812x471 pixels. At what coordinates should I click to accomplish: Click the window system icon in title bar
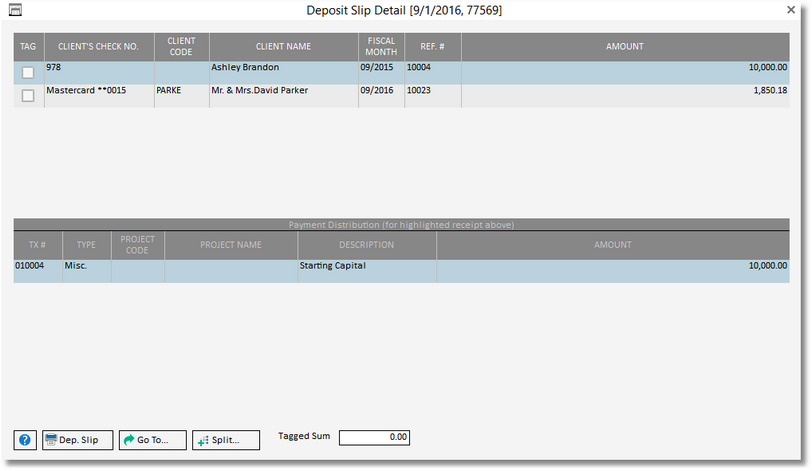coord(16,10)
